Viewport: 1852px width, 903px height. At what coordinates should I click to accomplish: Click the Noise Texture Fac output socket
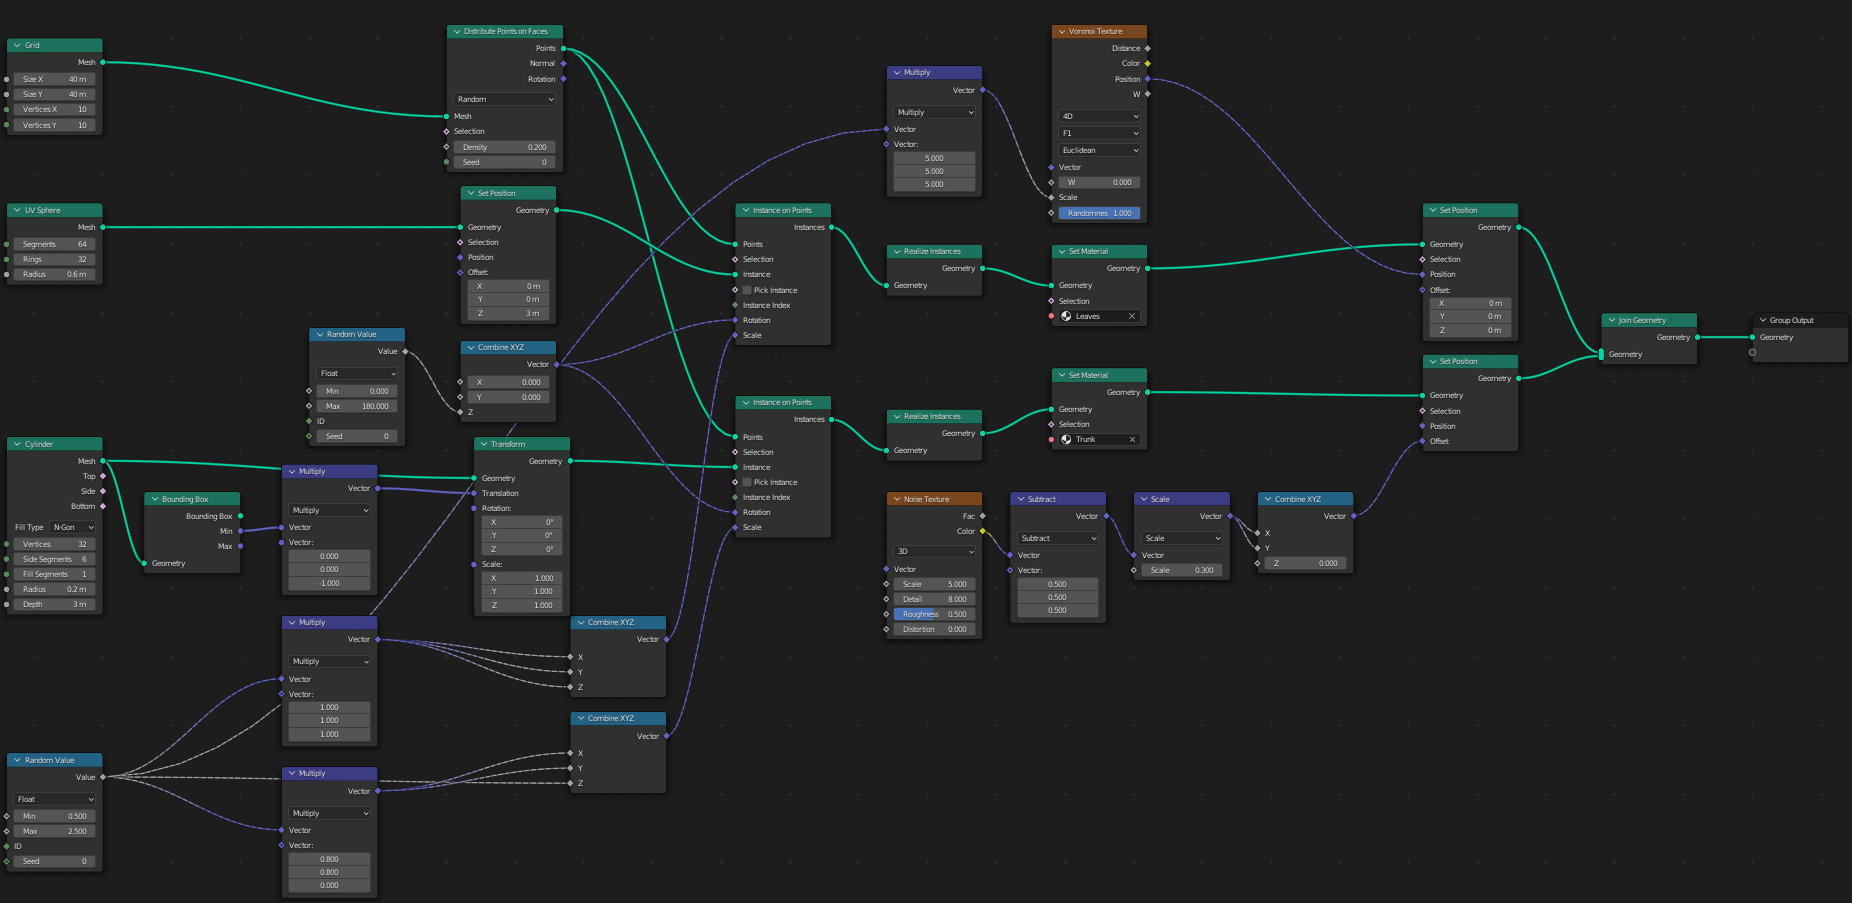982,516
